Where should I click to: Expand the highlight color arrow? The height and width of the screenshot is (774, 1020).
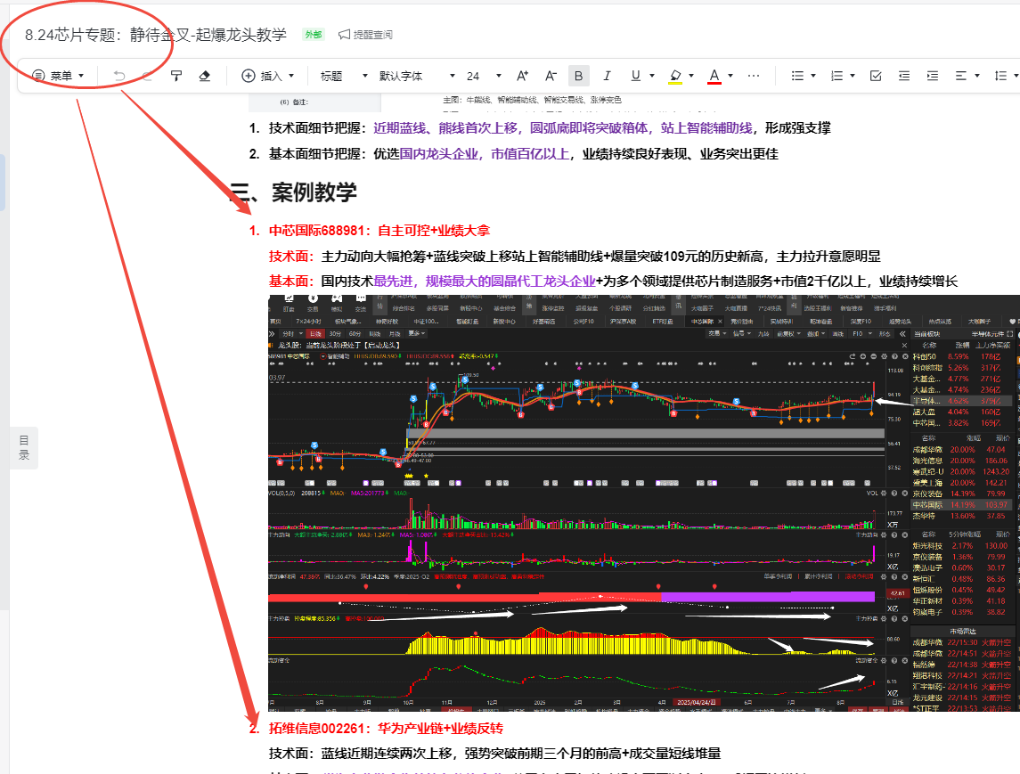691,76
